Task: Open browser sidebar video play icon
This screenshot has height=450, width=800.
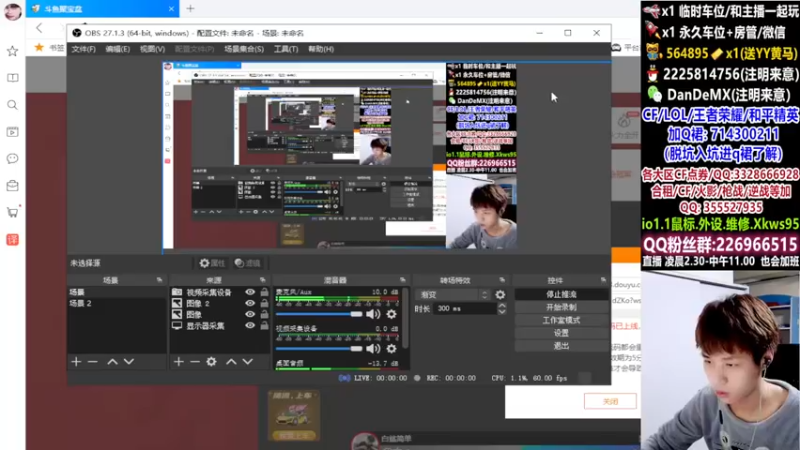Action: pos(12,132)
